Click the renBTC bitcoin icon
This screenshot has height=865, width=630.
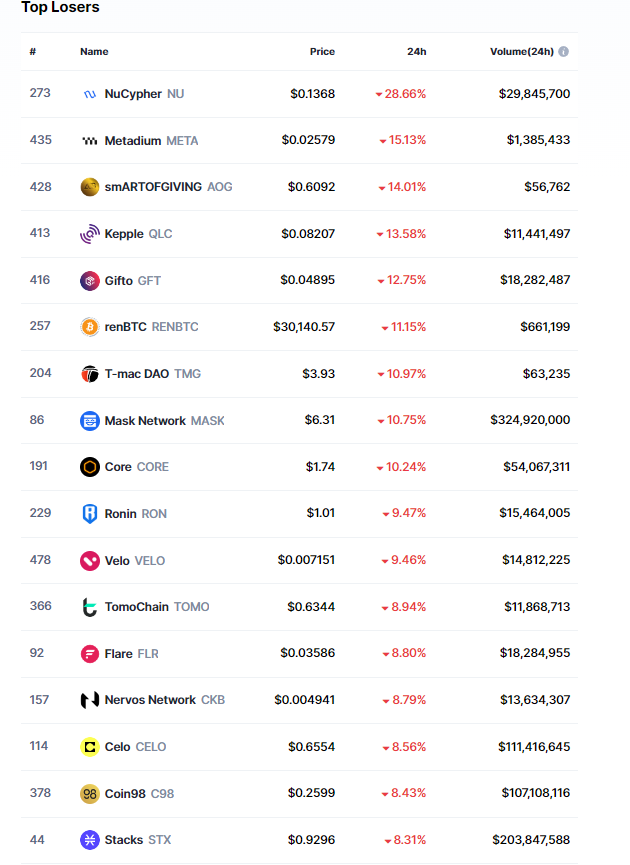point(90,327)
